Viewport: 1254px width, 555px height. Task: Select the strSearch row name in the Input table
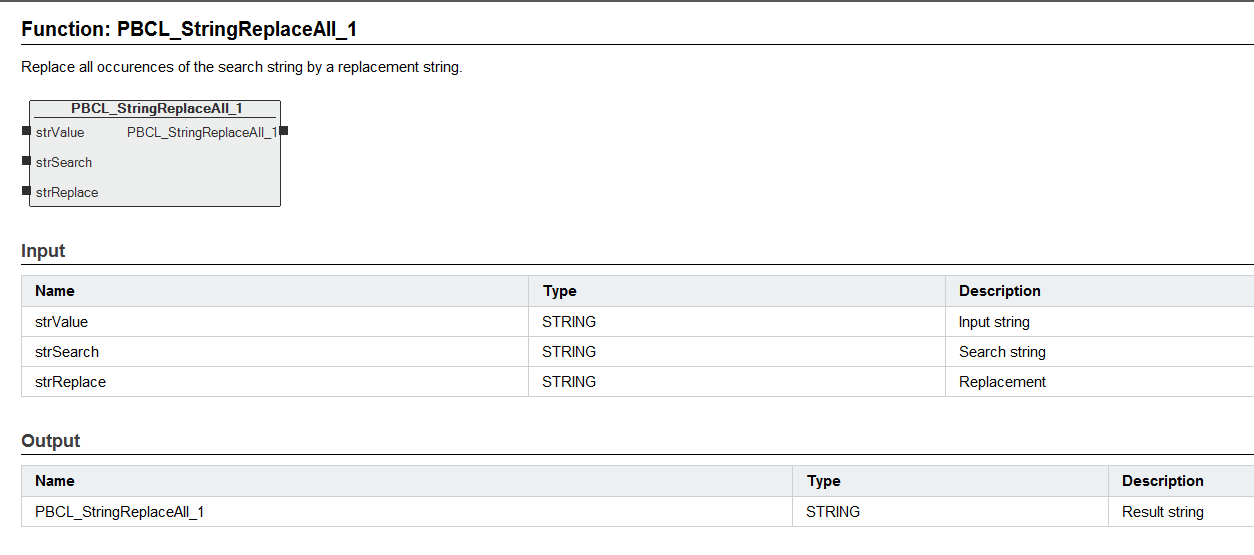click(67, 352)
